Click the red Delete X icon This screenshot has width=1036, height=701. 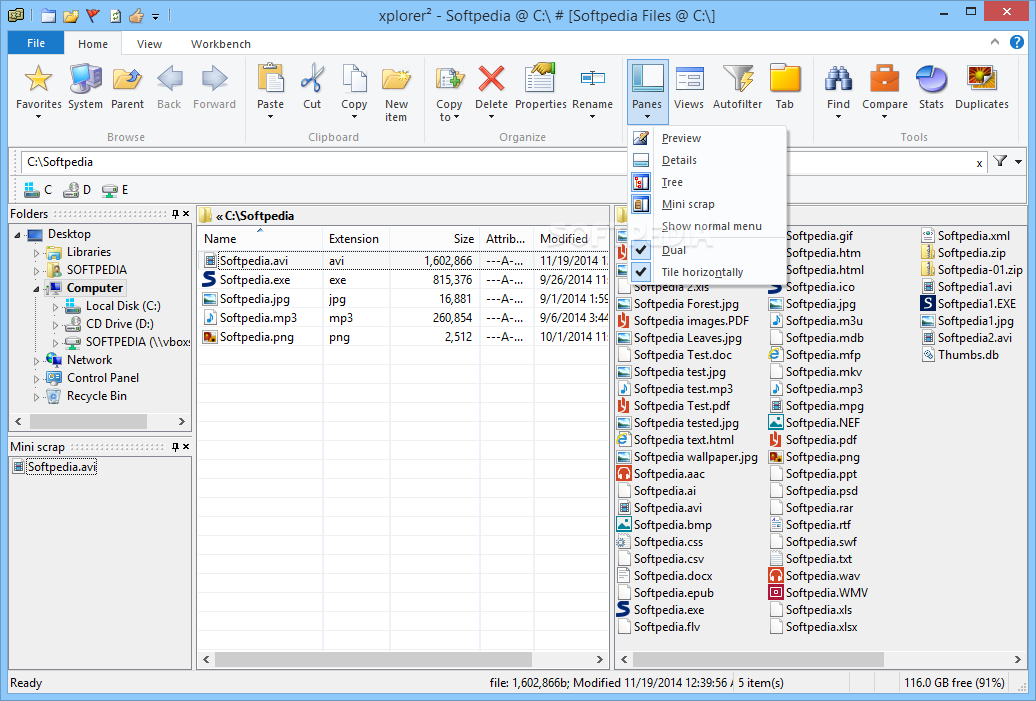(x=491, y=79)
